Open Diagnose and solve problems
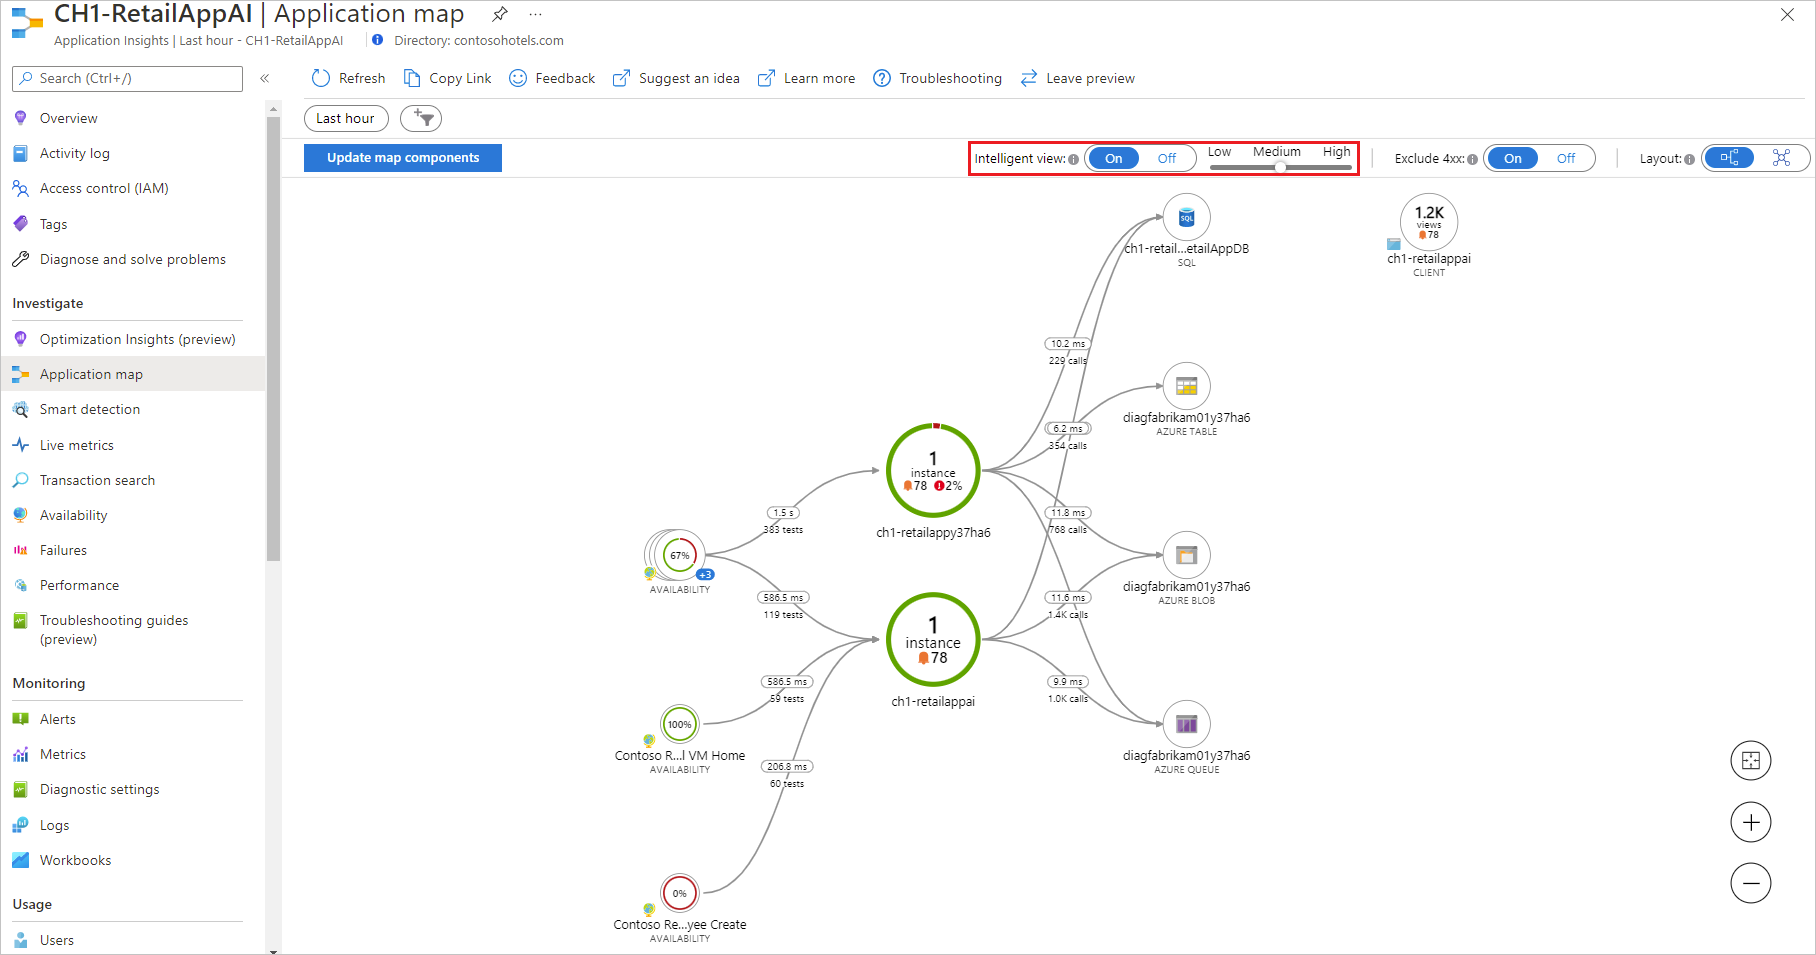 (133, 259)
